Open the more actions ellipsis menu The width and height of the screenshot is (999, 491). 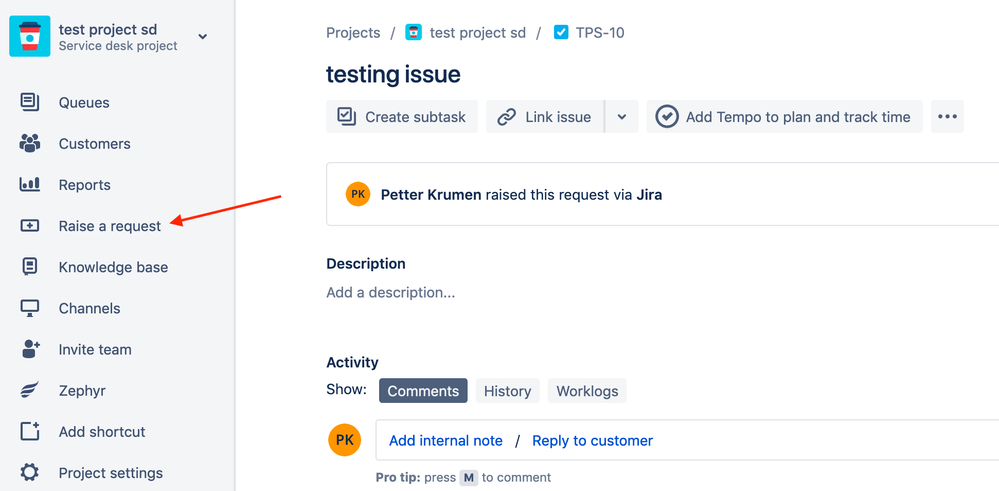[x=947, y=117]
